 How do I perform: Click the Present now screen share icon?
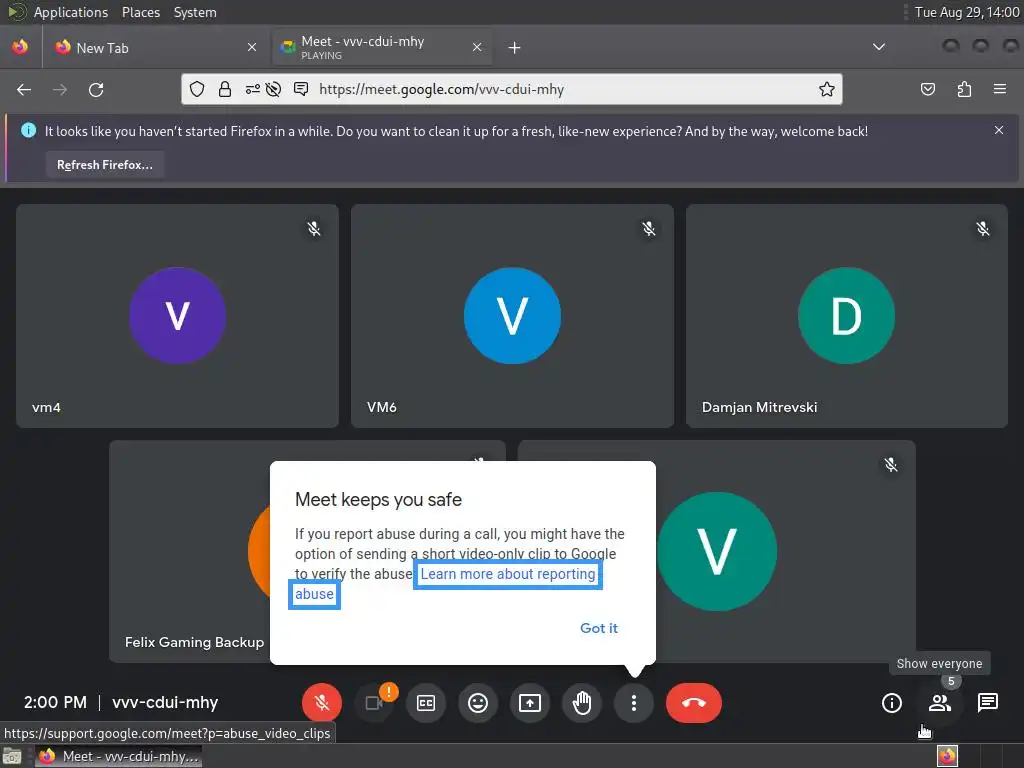(530, 703)
